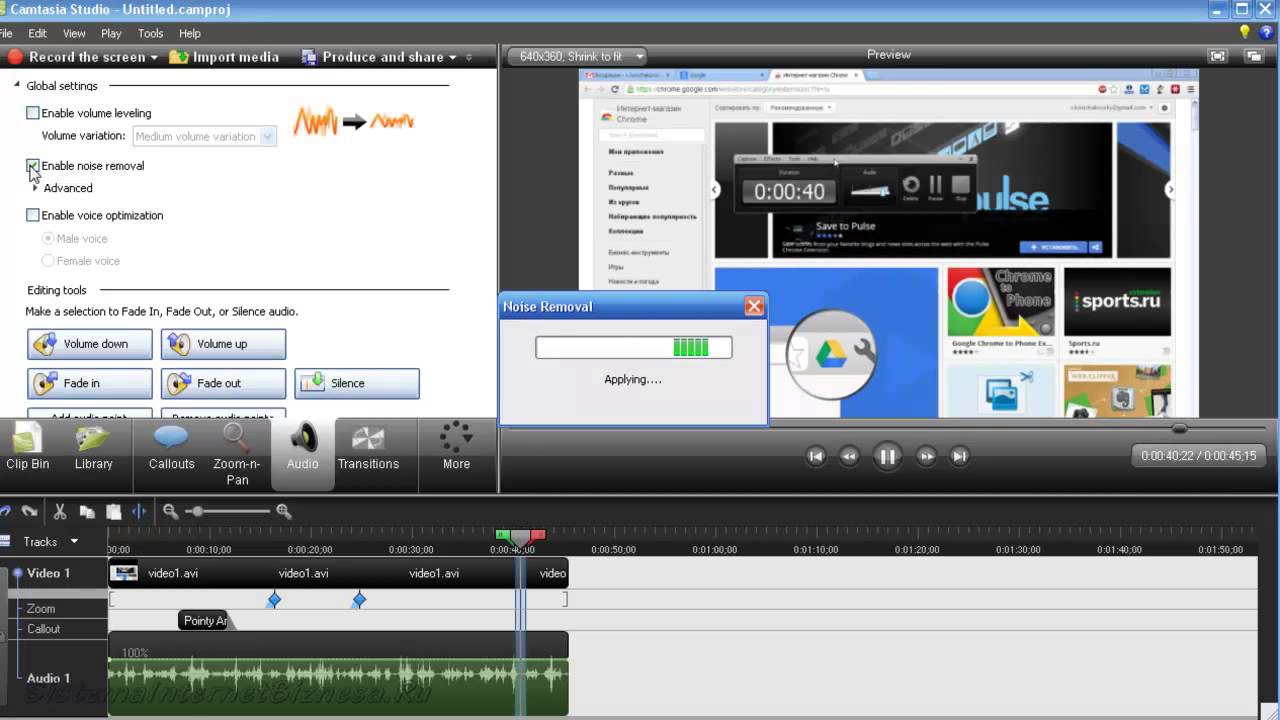
Task: Click the Record the screen button
Action: point(82,57)
